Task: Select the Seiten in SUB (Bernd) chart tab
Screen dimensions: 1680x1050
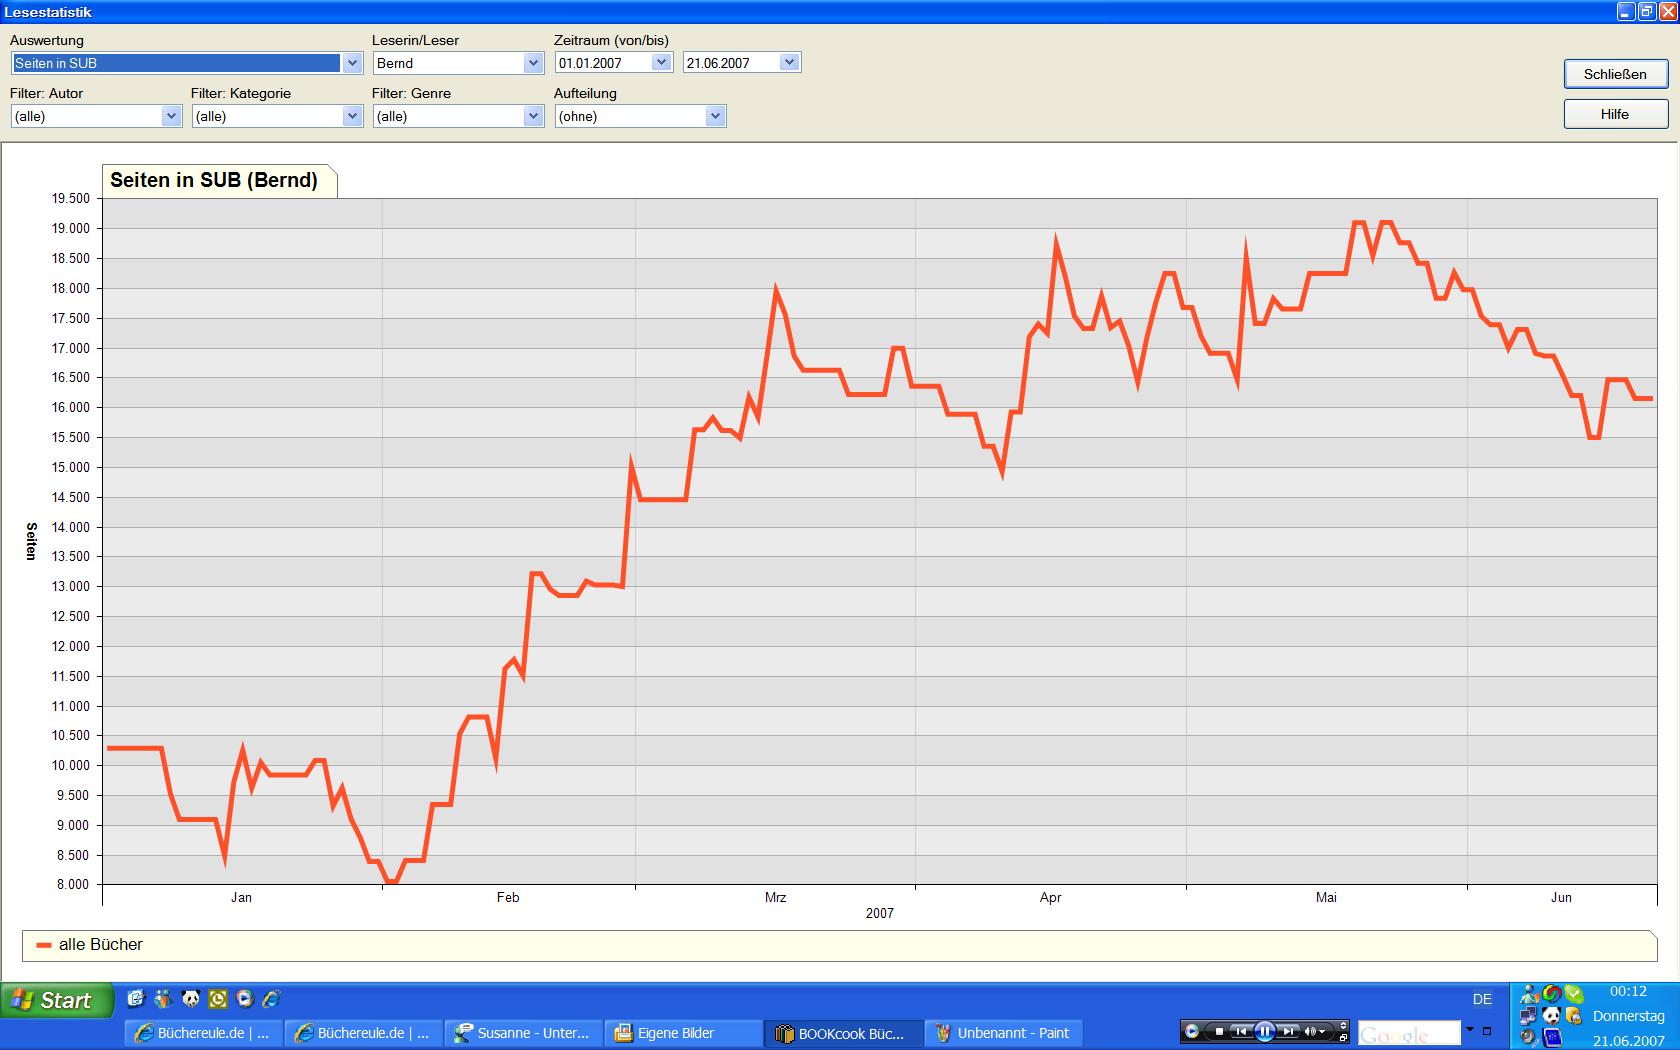Action: 214,180
